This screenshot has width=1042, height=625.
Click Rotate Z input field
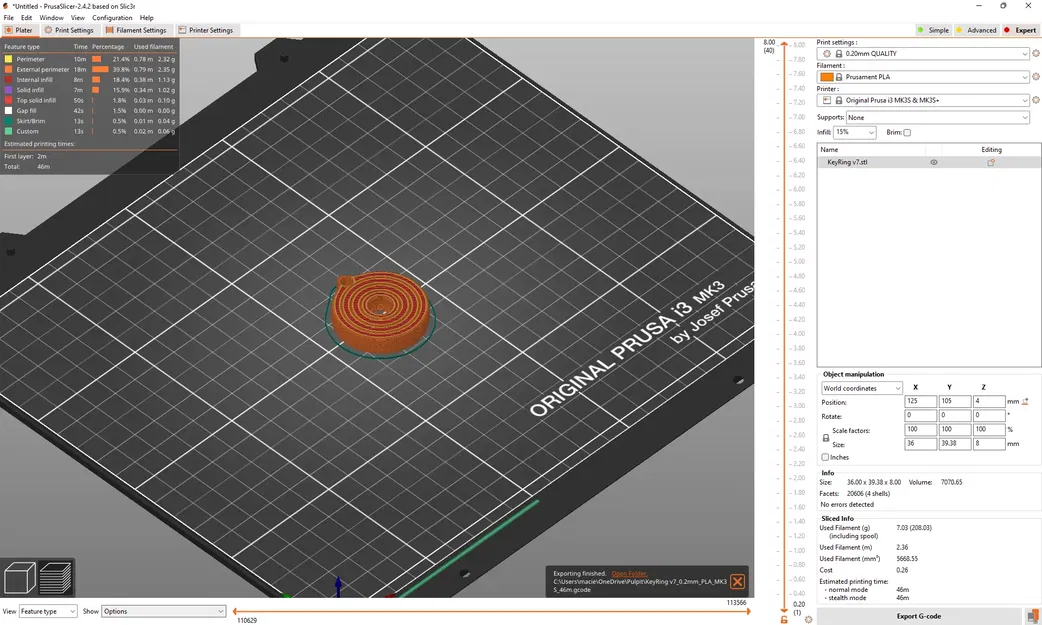989,416
